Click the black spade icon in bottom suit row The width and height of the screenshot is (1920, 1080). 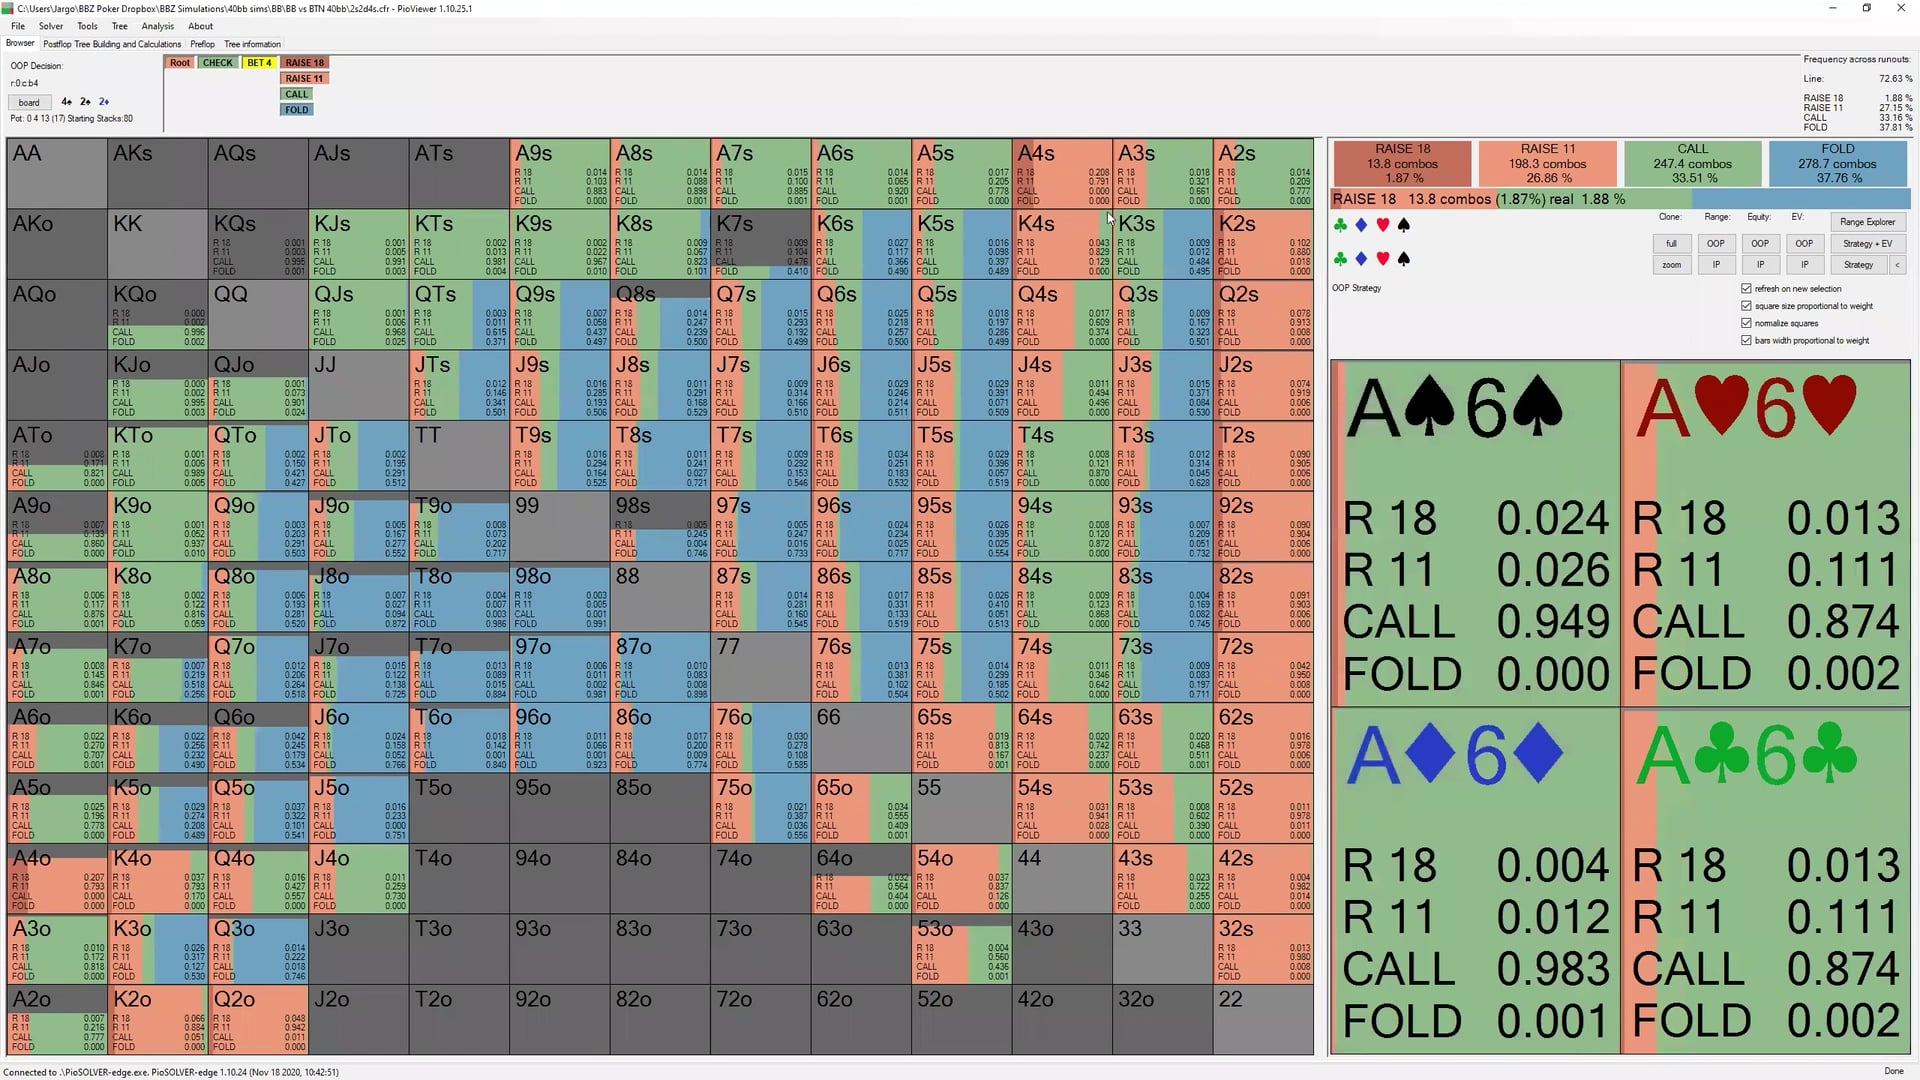1404,259
